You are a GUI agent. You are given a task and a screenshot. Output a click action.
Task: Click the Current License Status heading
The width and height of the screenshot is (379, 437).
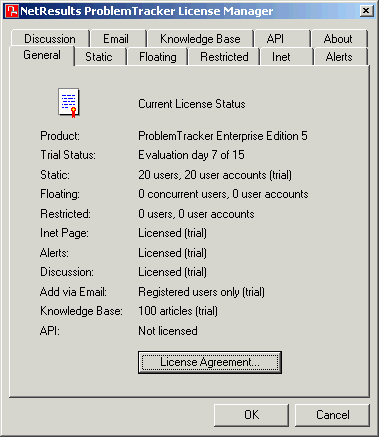pos(192,104)
